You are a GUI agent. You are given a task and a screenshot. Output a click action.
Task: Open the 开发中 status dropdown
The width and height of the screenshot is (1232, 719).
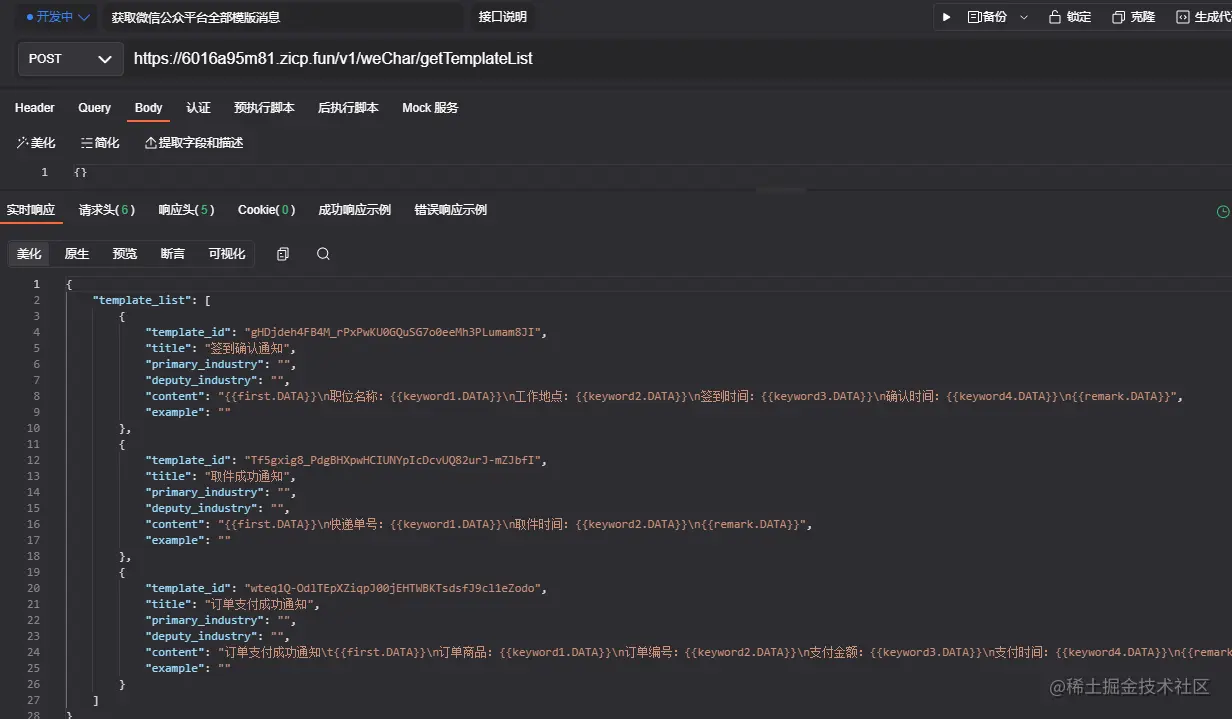[58, 17]
